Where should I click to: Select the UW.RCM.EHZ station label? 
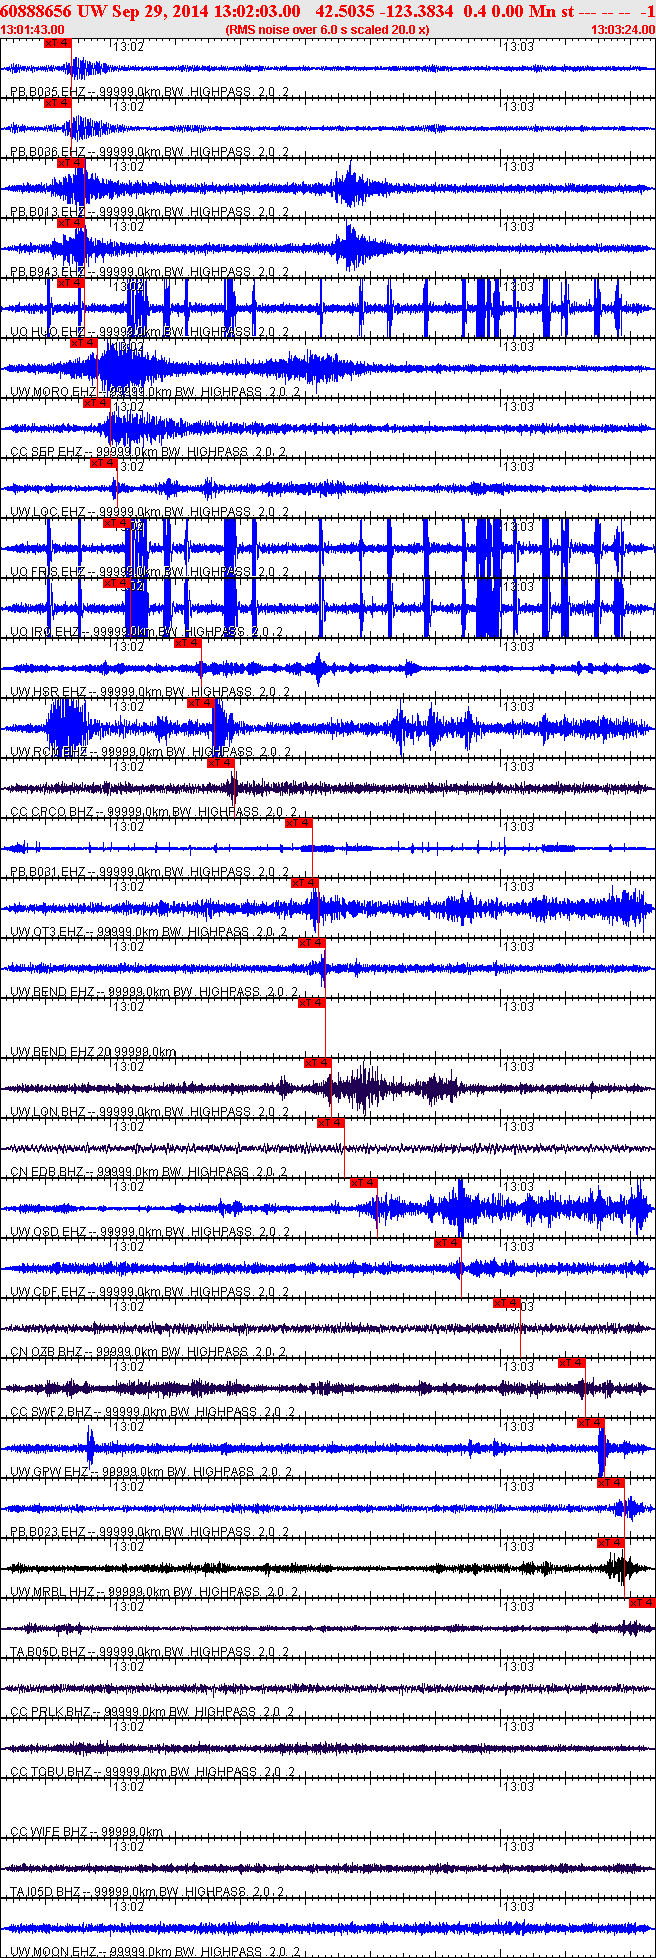click(48, 752)
